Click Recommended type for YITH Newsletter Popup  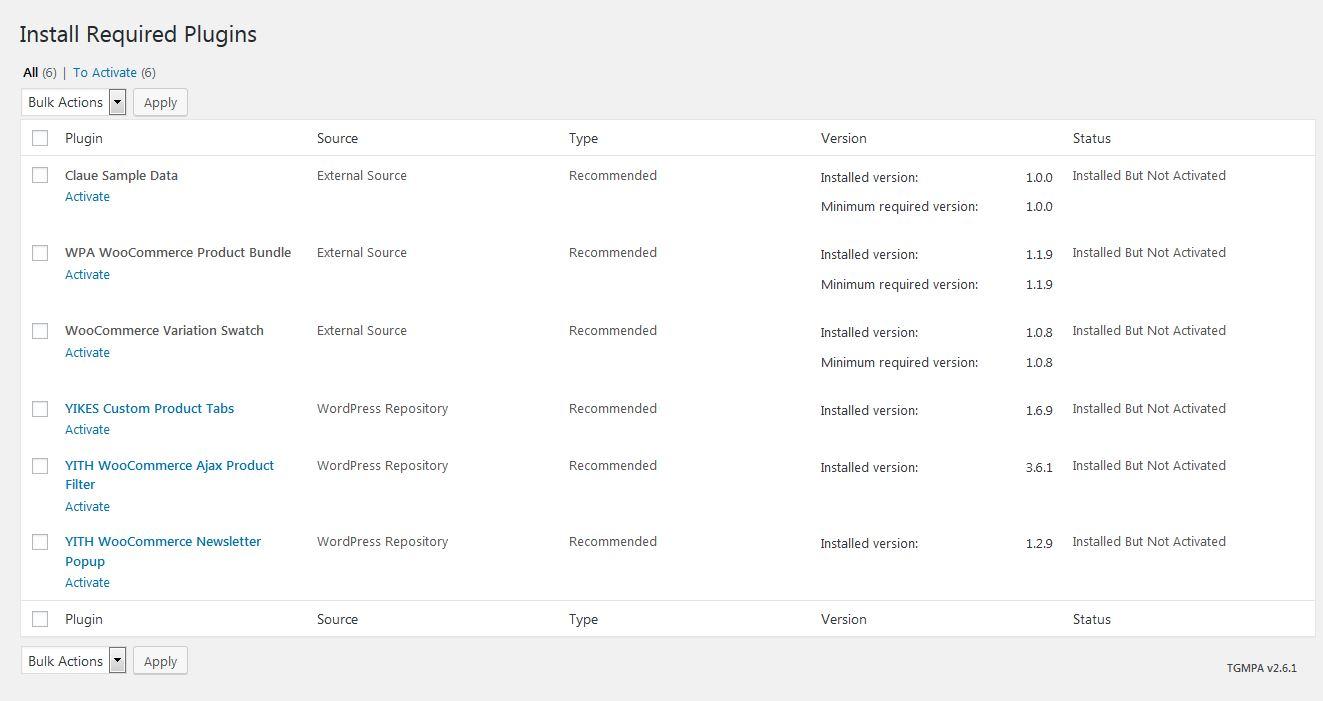[x=613, y=541]
